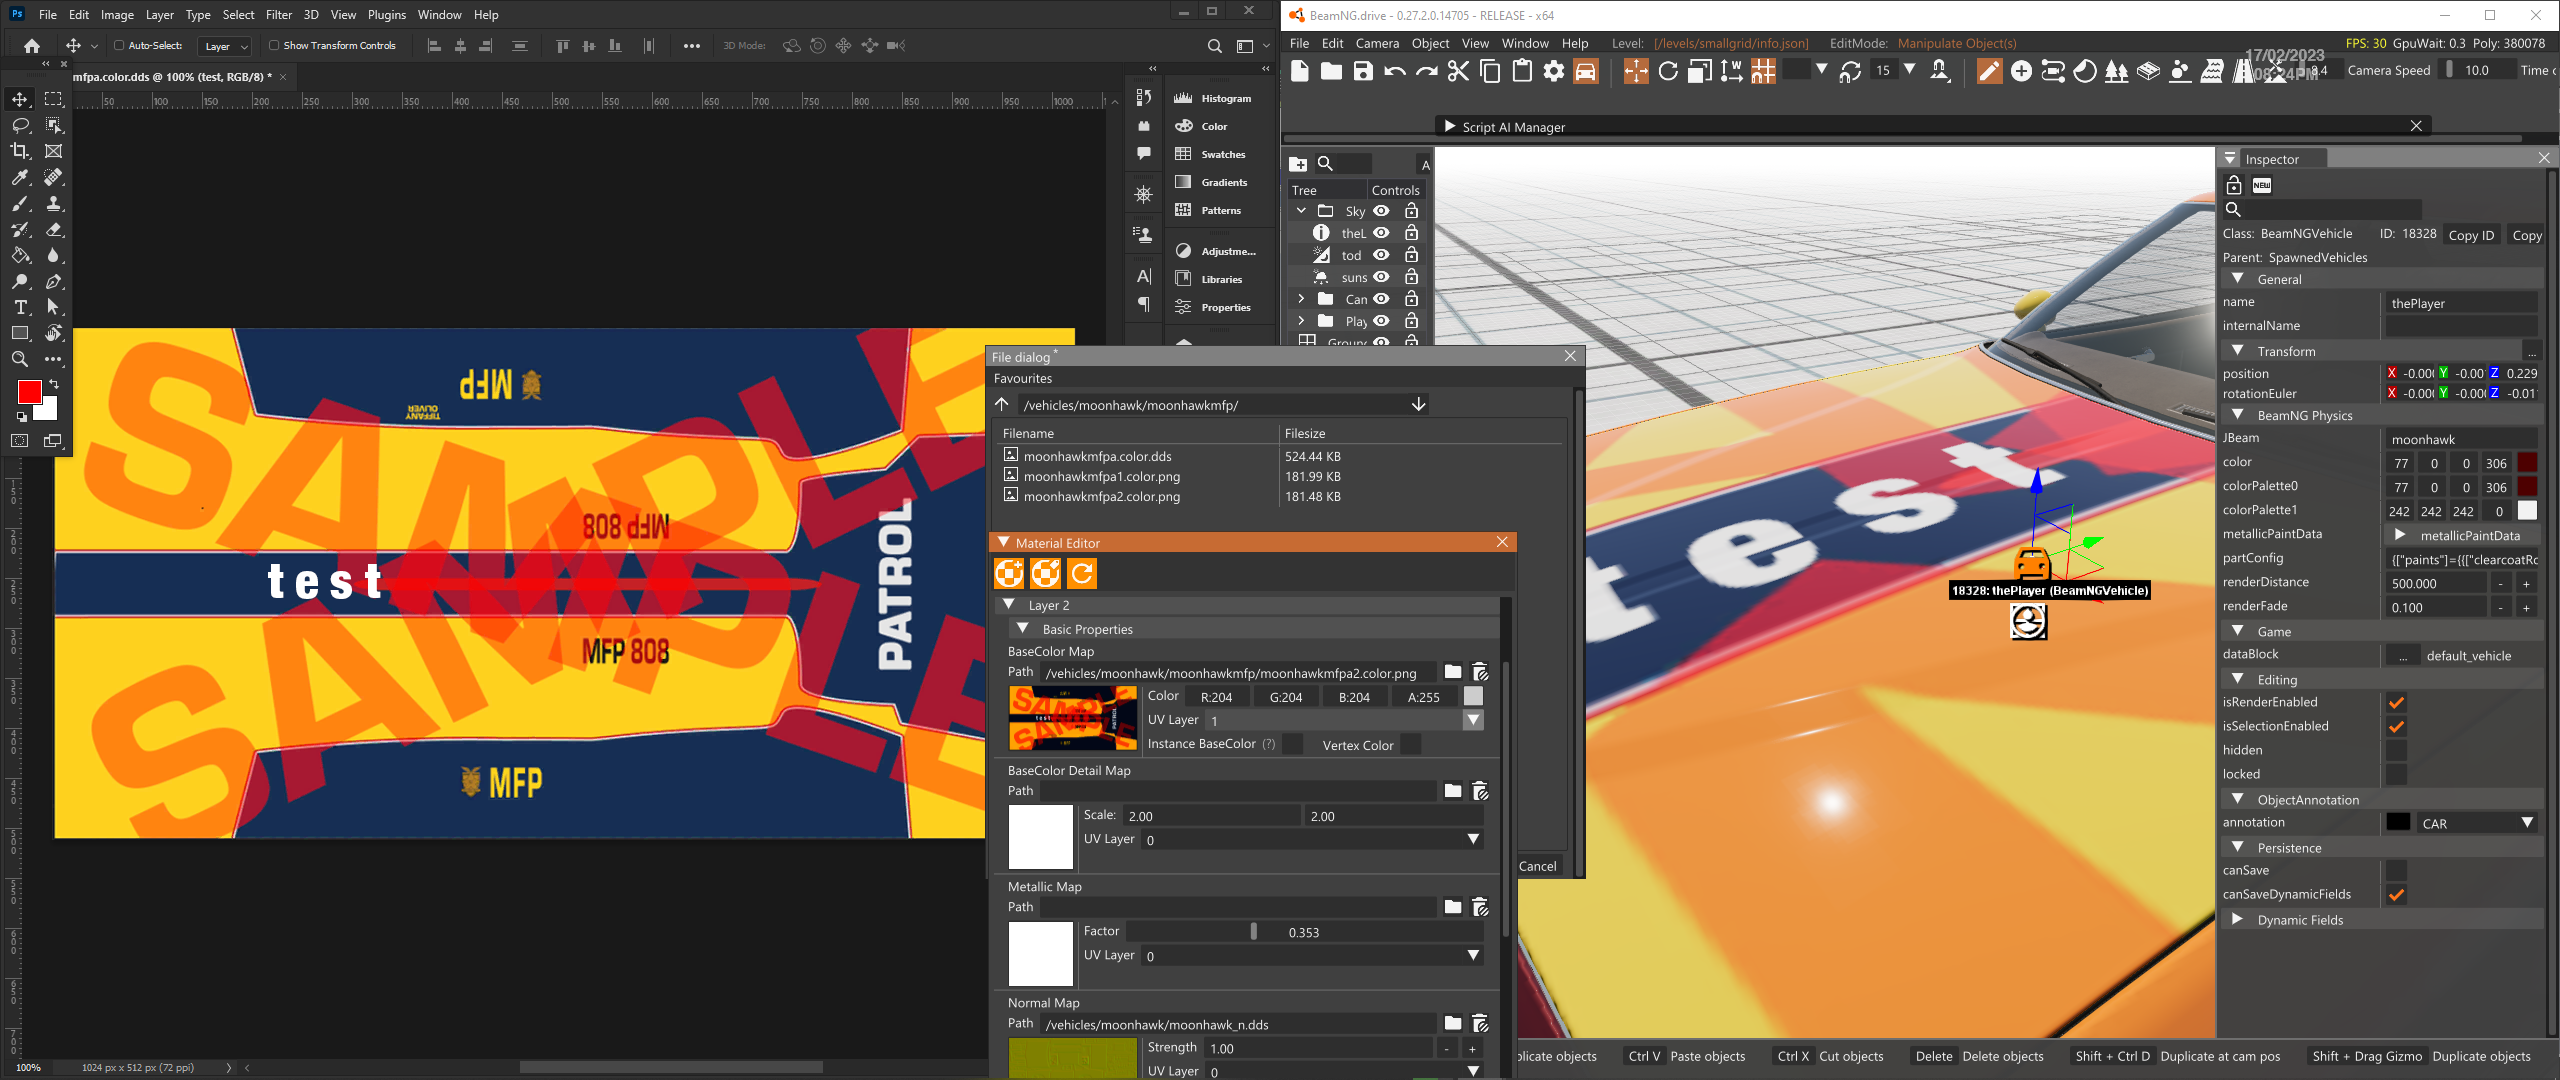The width and height of the screenshot is (2560, 1080).
Task: Open the BeamNG Camera menu
Action: [1377, 43]
